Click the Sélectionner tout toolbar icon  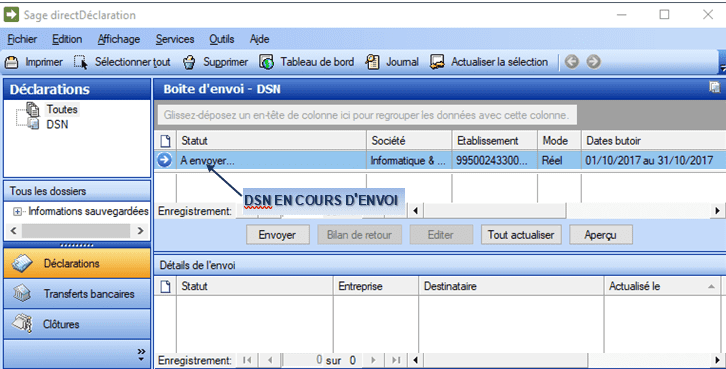coord(81,62)
